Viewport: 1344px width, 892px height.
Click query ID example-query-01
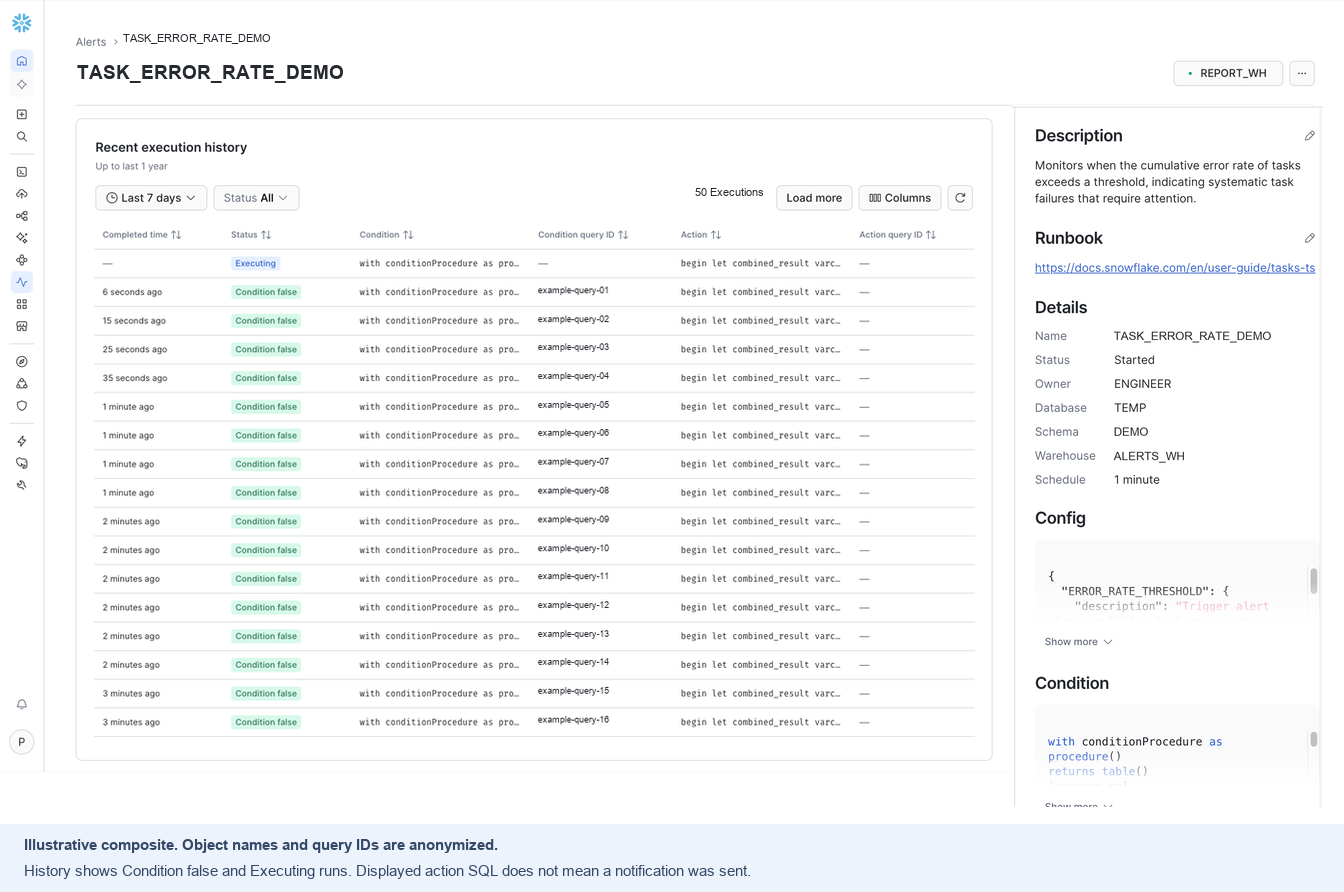point(573,291)
